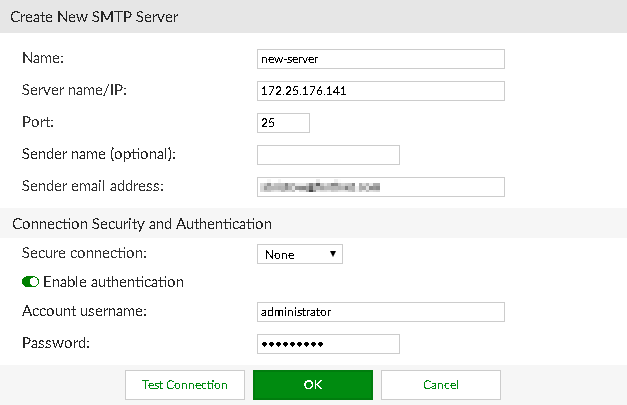Click the Test Connection button
Screen dimensions: 627x405
coord(184,385)
